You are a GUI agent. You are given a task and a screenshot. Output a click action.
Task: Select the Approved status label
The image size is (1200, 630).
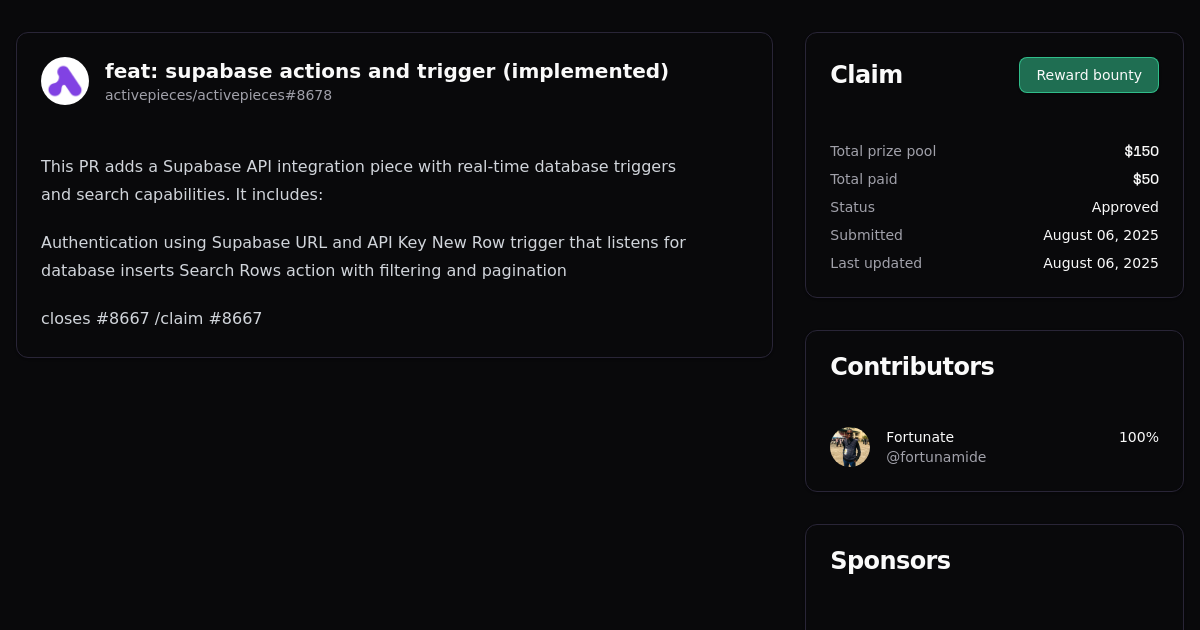(1125, 207)
